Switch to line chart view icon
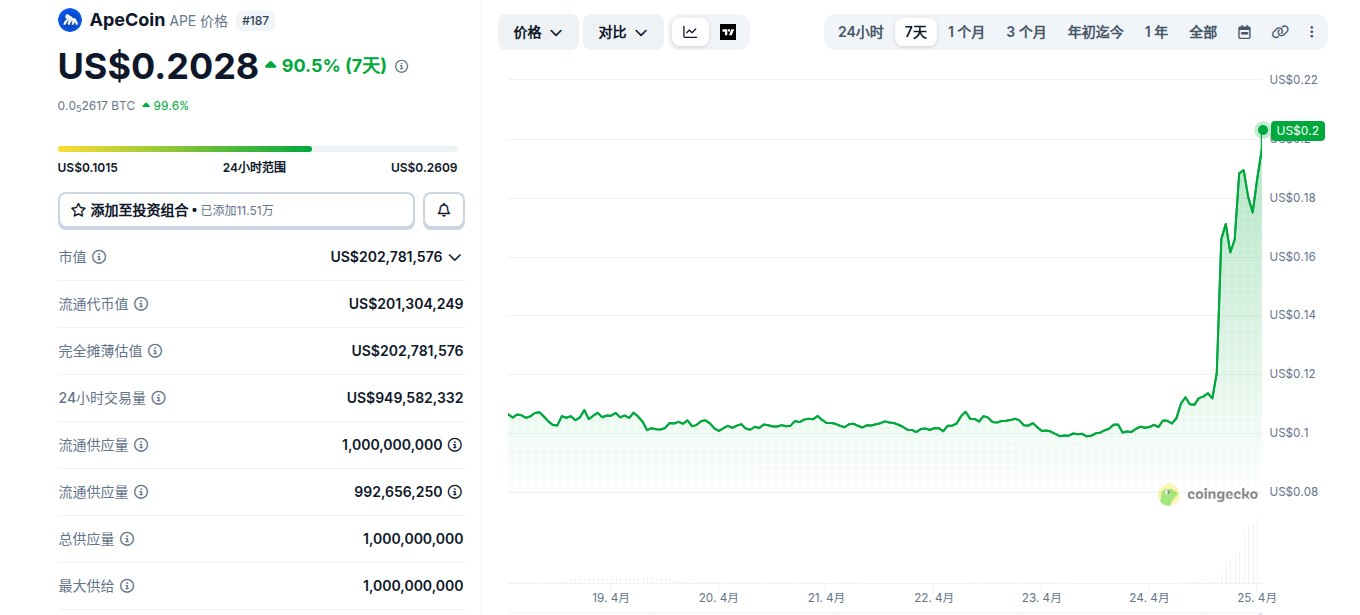This screenshot has width=1360, height=615. click(691, 32)
